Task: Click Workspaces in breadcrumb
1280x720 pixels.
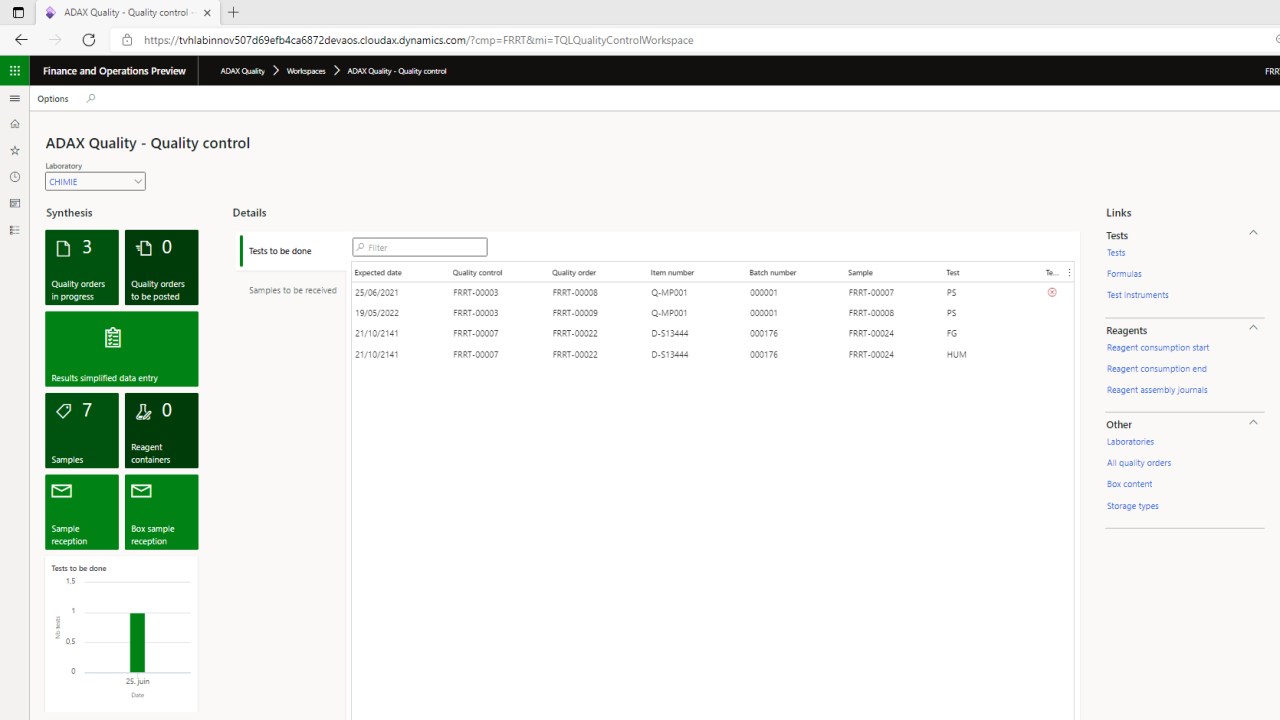Action: click(306, 71)
